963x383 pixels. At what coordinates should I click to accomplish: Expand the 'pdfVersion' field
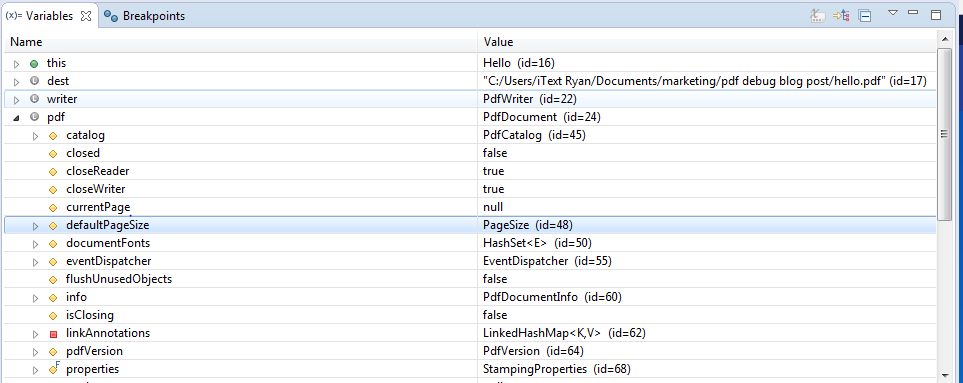click(36, 352)
